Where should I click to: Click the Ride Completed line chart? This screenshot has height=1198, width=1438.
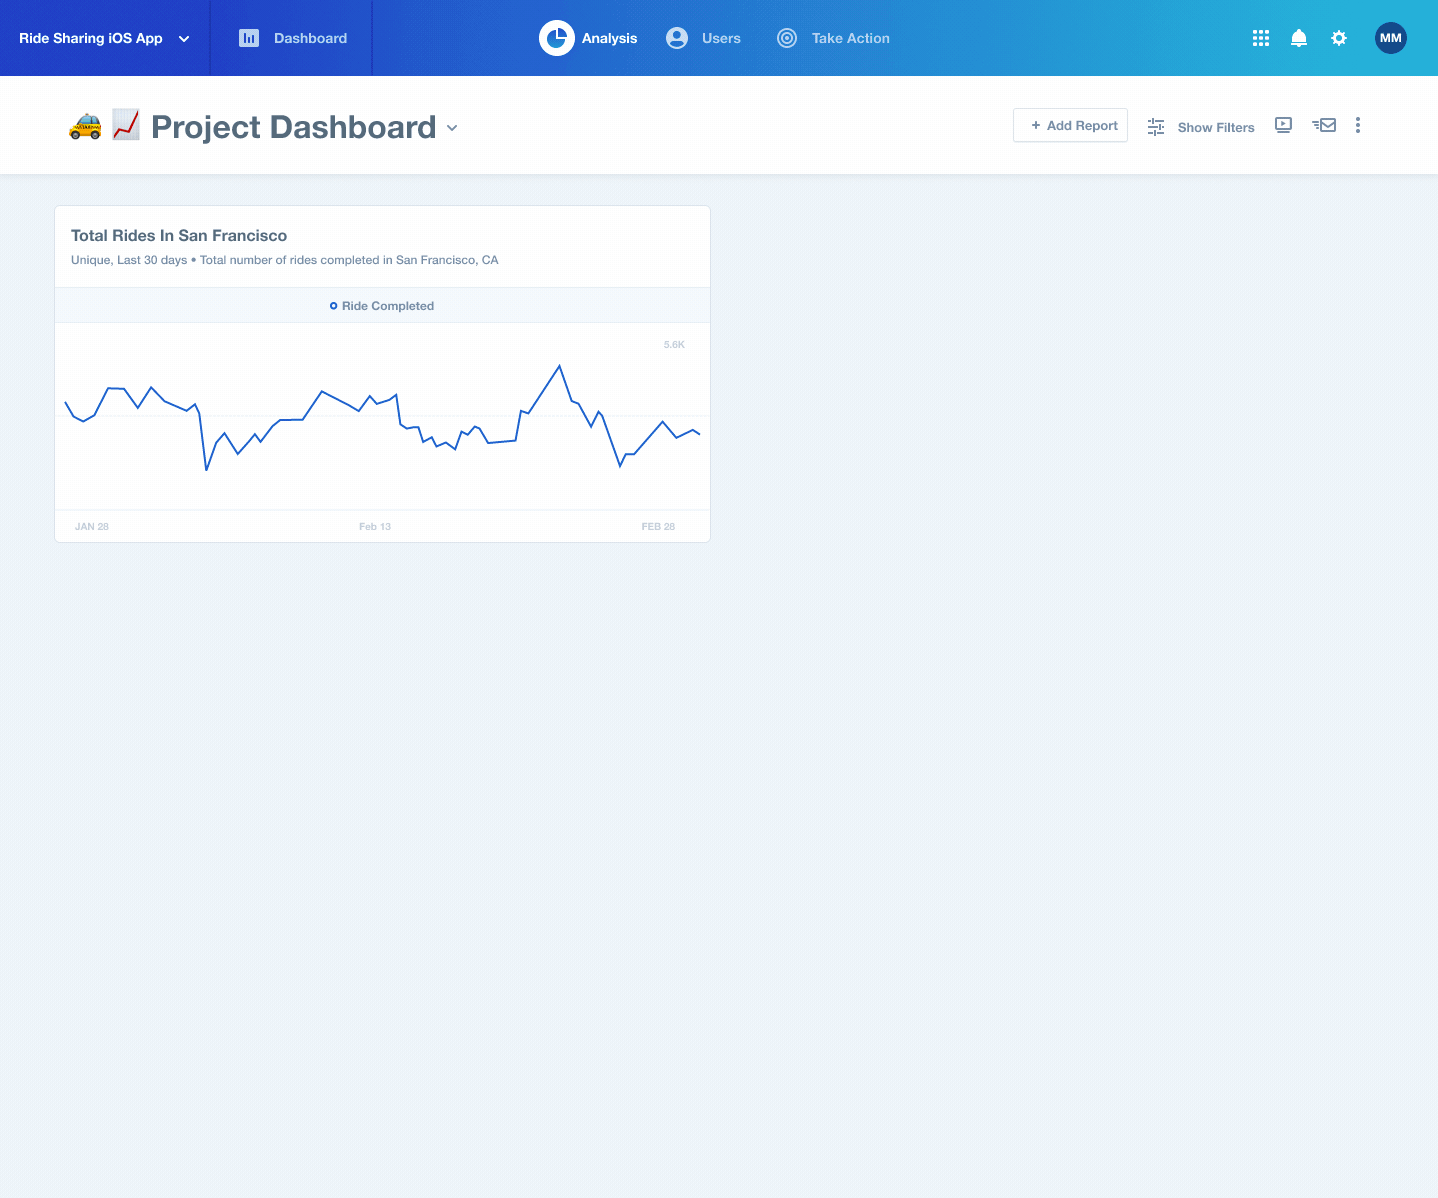tap(382, 418)
